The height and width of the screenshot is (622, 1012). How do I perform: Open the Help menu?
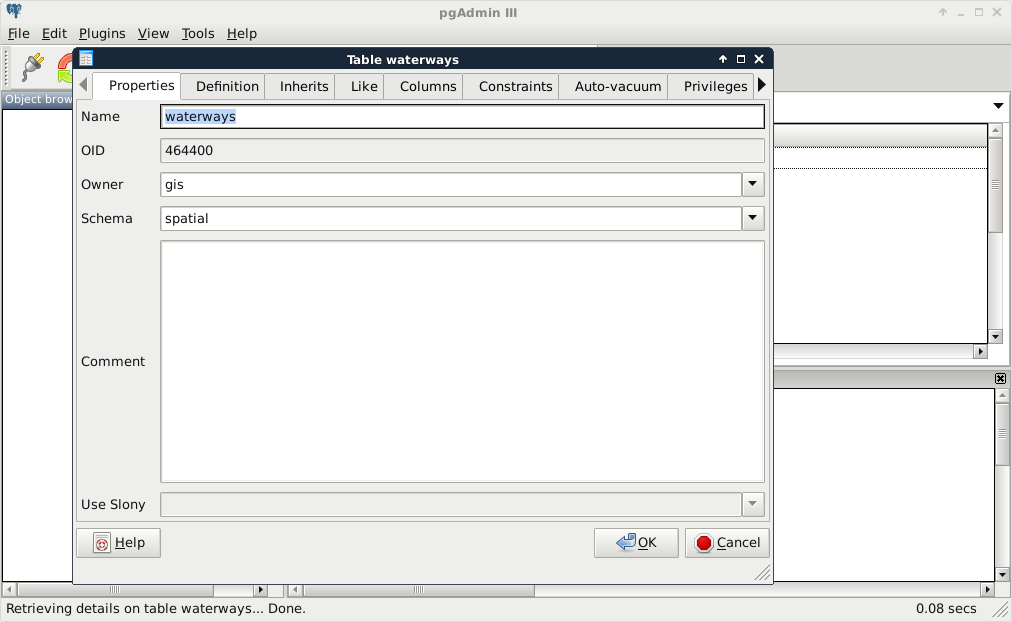[241, 34]
